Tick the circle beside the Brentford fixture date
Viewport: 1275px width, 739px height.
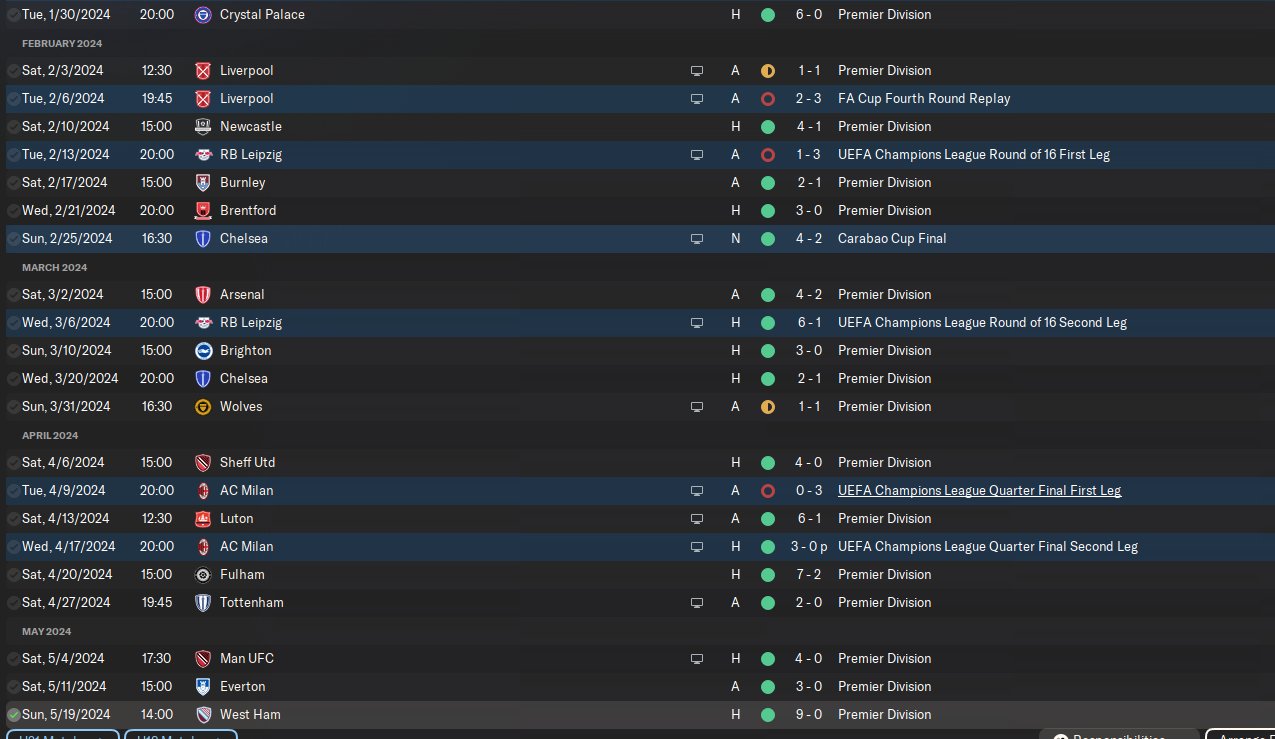tap(13, 211)
